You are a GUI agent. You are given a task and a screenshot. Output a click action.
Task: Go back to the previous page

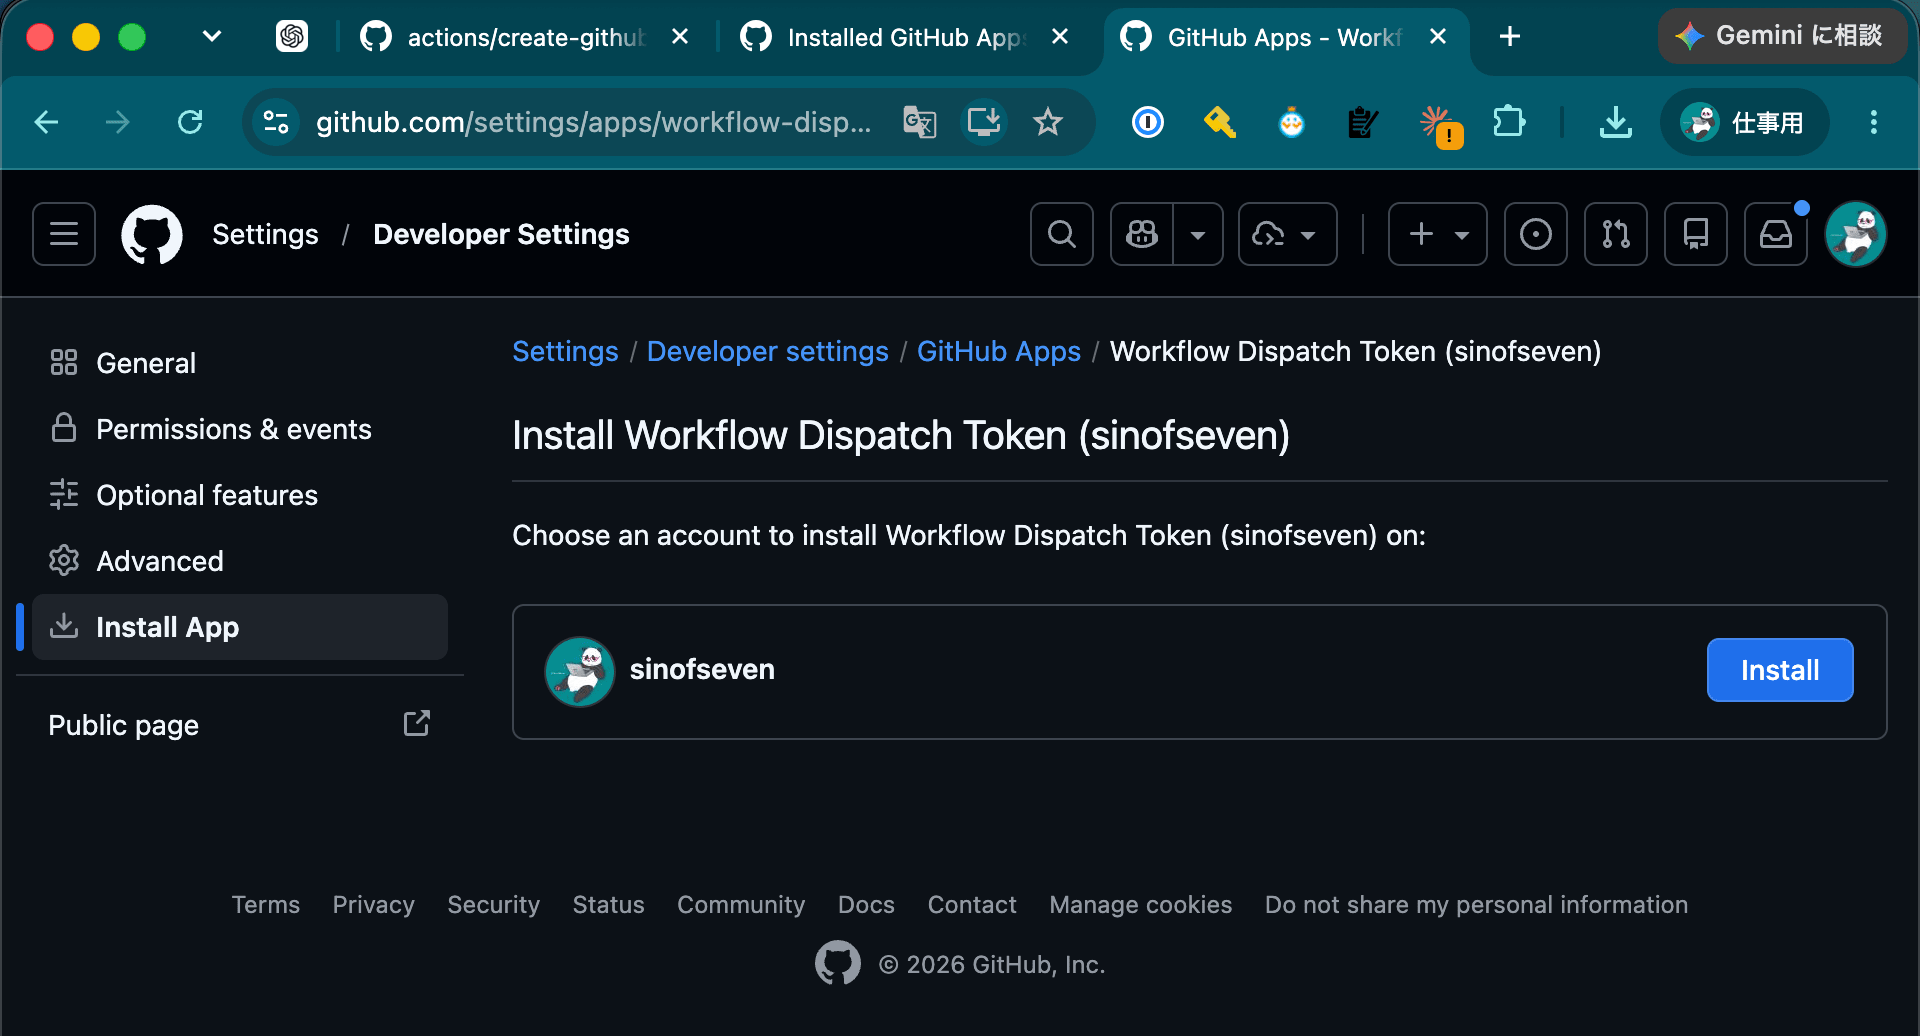pyautogui.click(x=46, y=122)
